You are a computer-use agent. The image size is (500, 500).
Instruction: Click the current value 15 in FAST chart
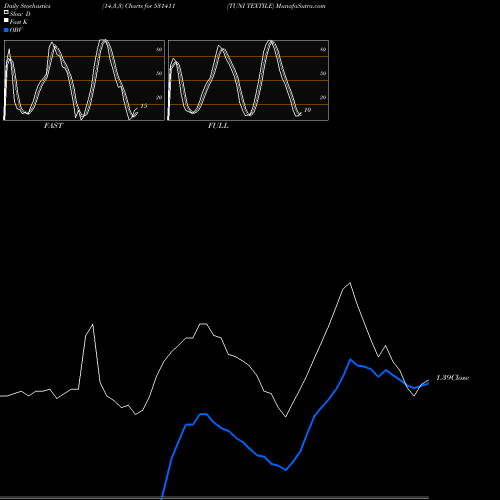pyautogui.click(x=144, y=106)
